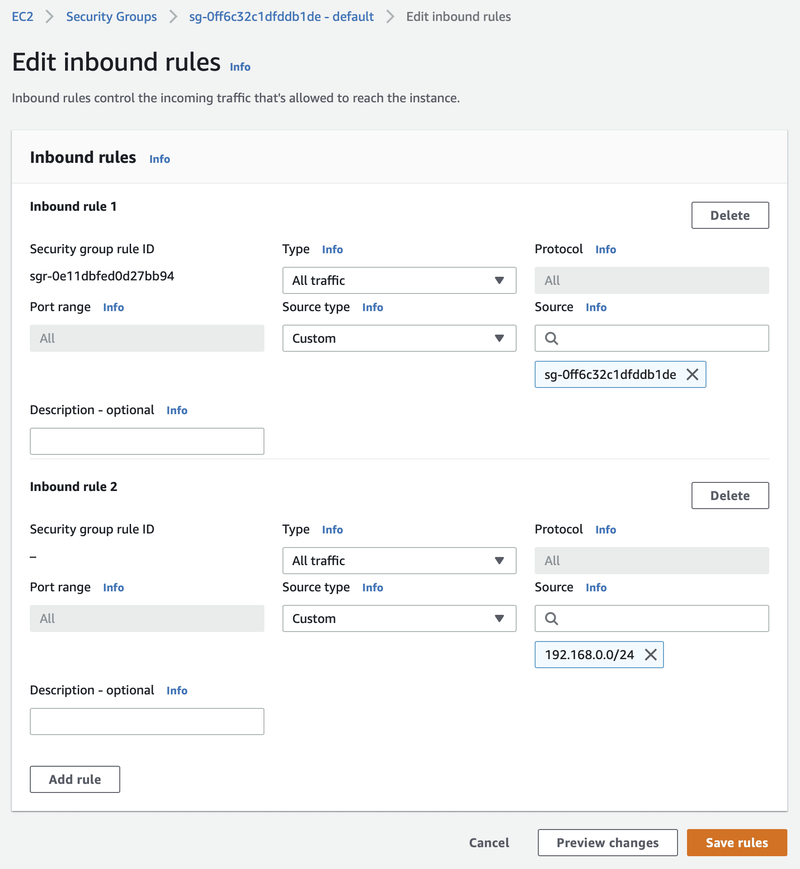Go to EC2 breadcrumb link
Screen dimensions: 800x869
tap(22, 17)
